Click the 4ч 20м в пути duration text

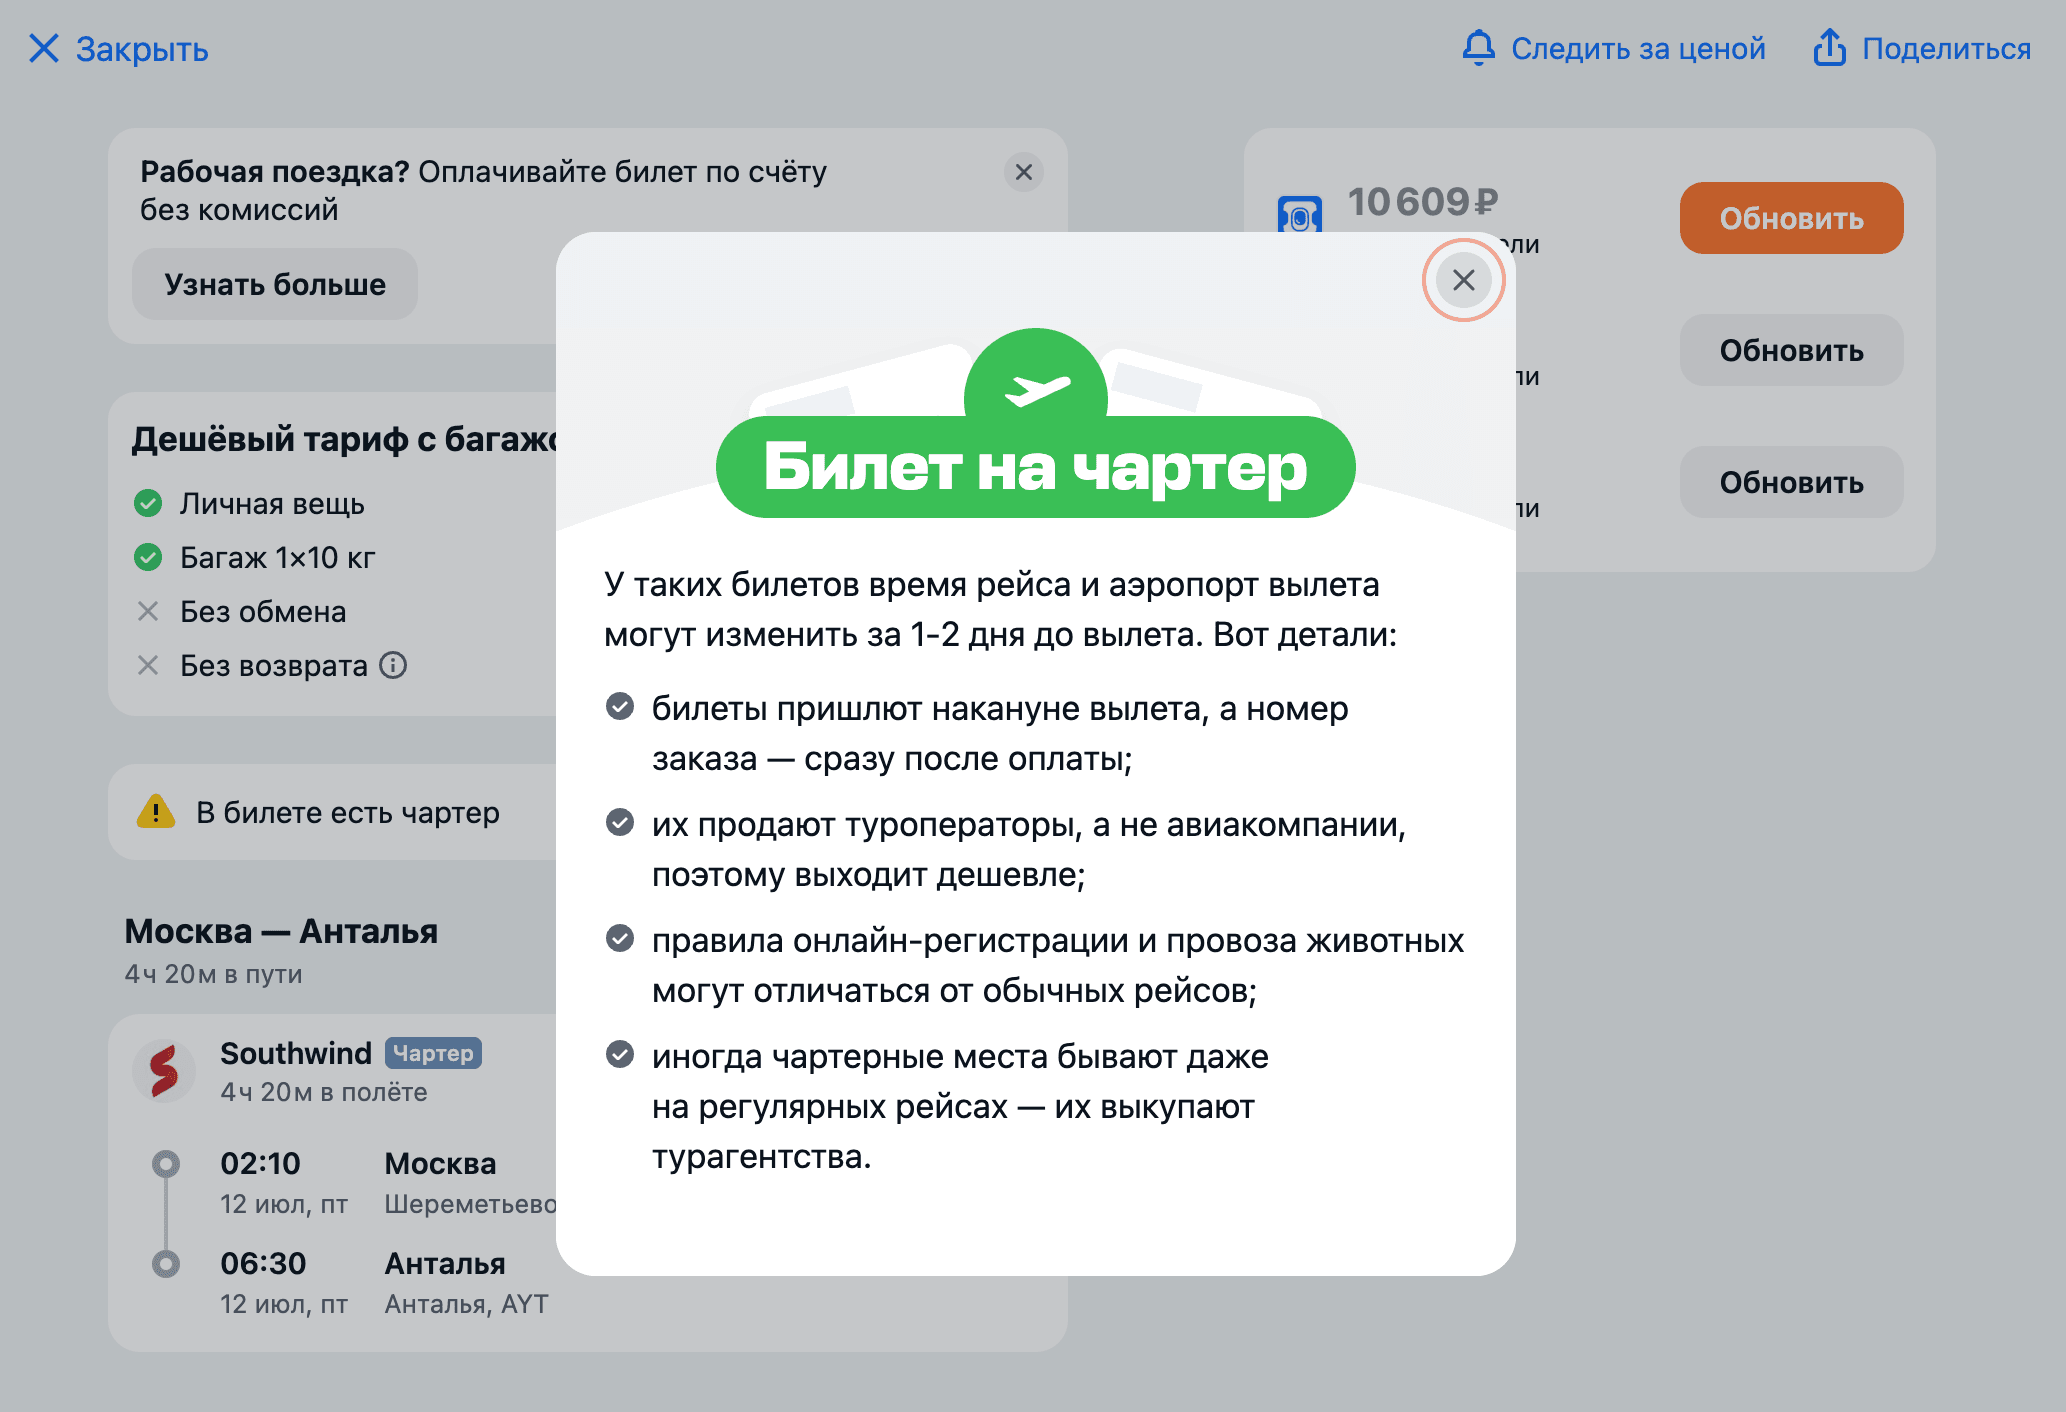pyautogui.click(x=213, y=974)
